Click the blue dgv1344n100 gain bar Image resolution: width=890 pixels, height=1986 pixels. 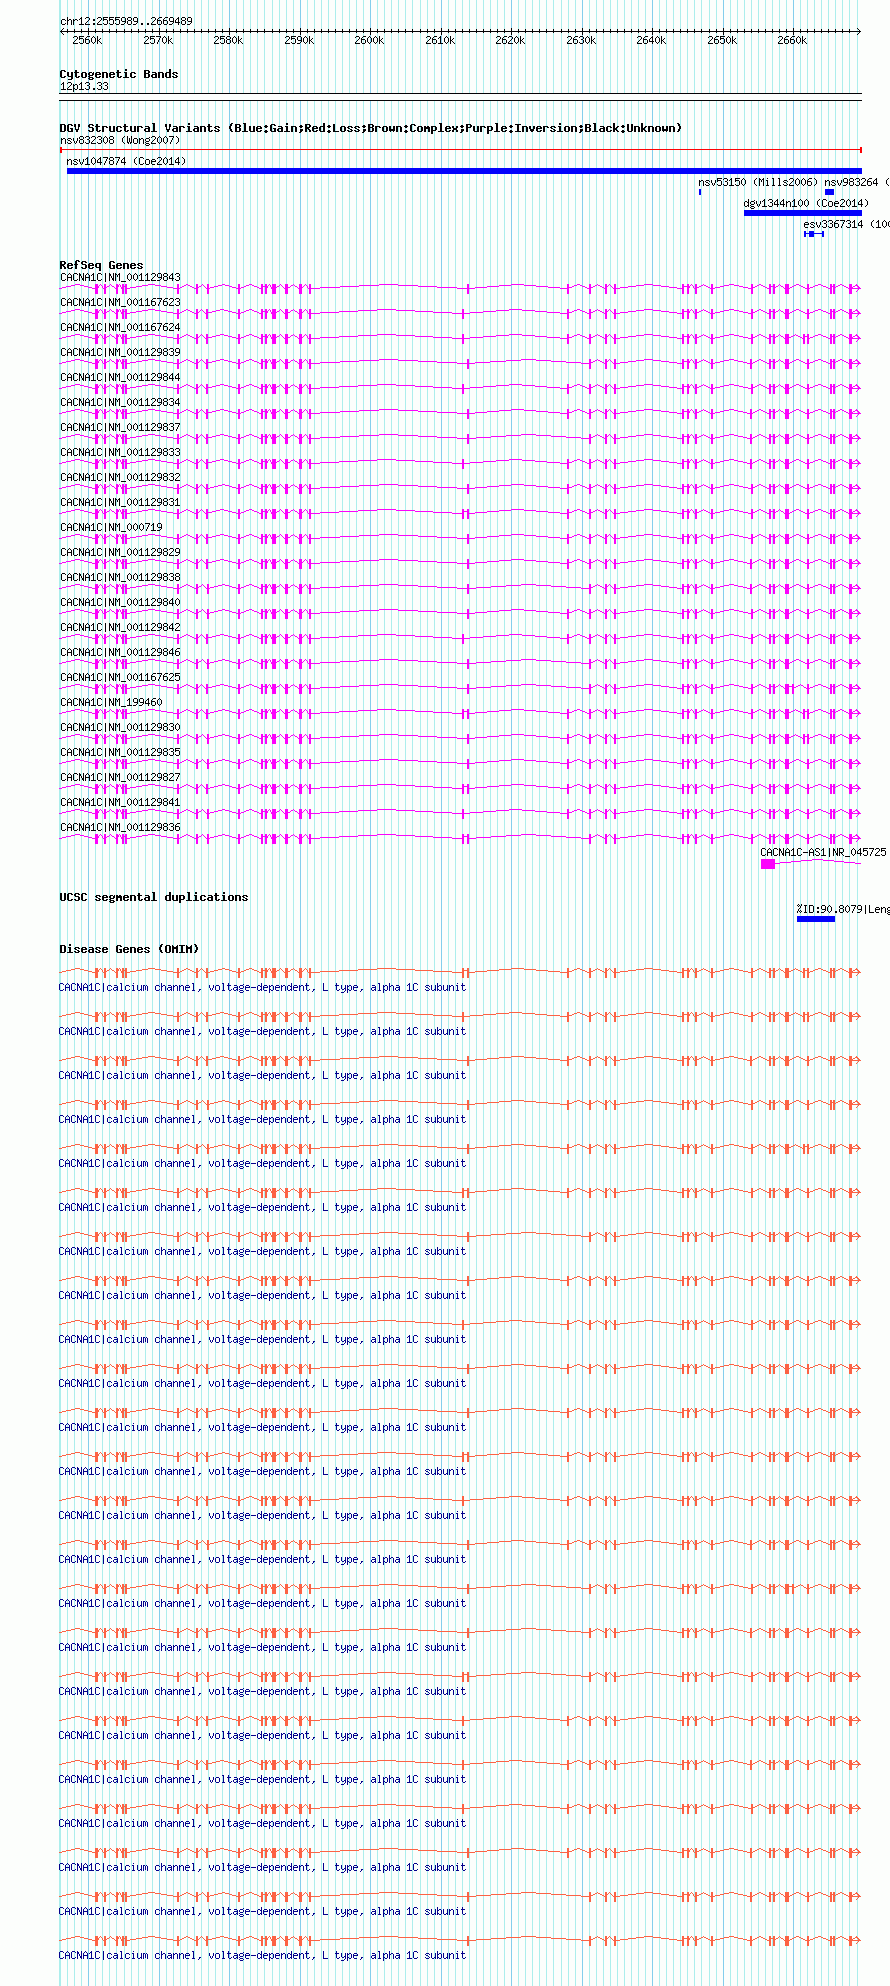[803, 213]
